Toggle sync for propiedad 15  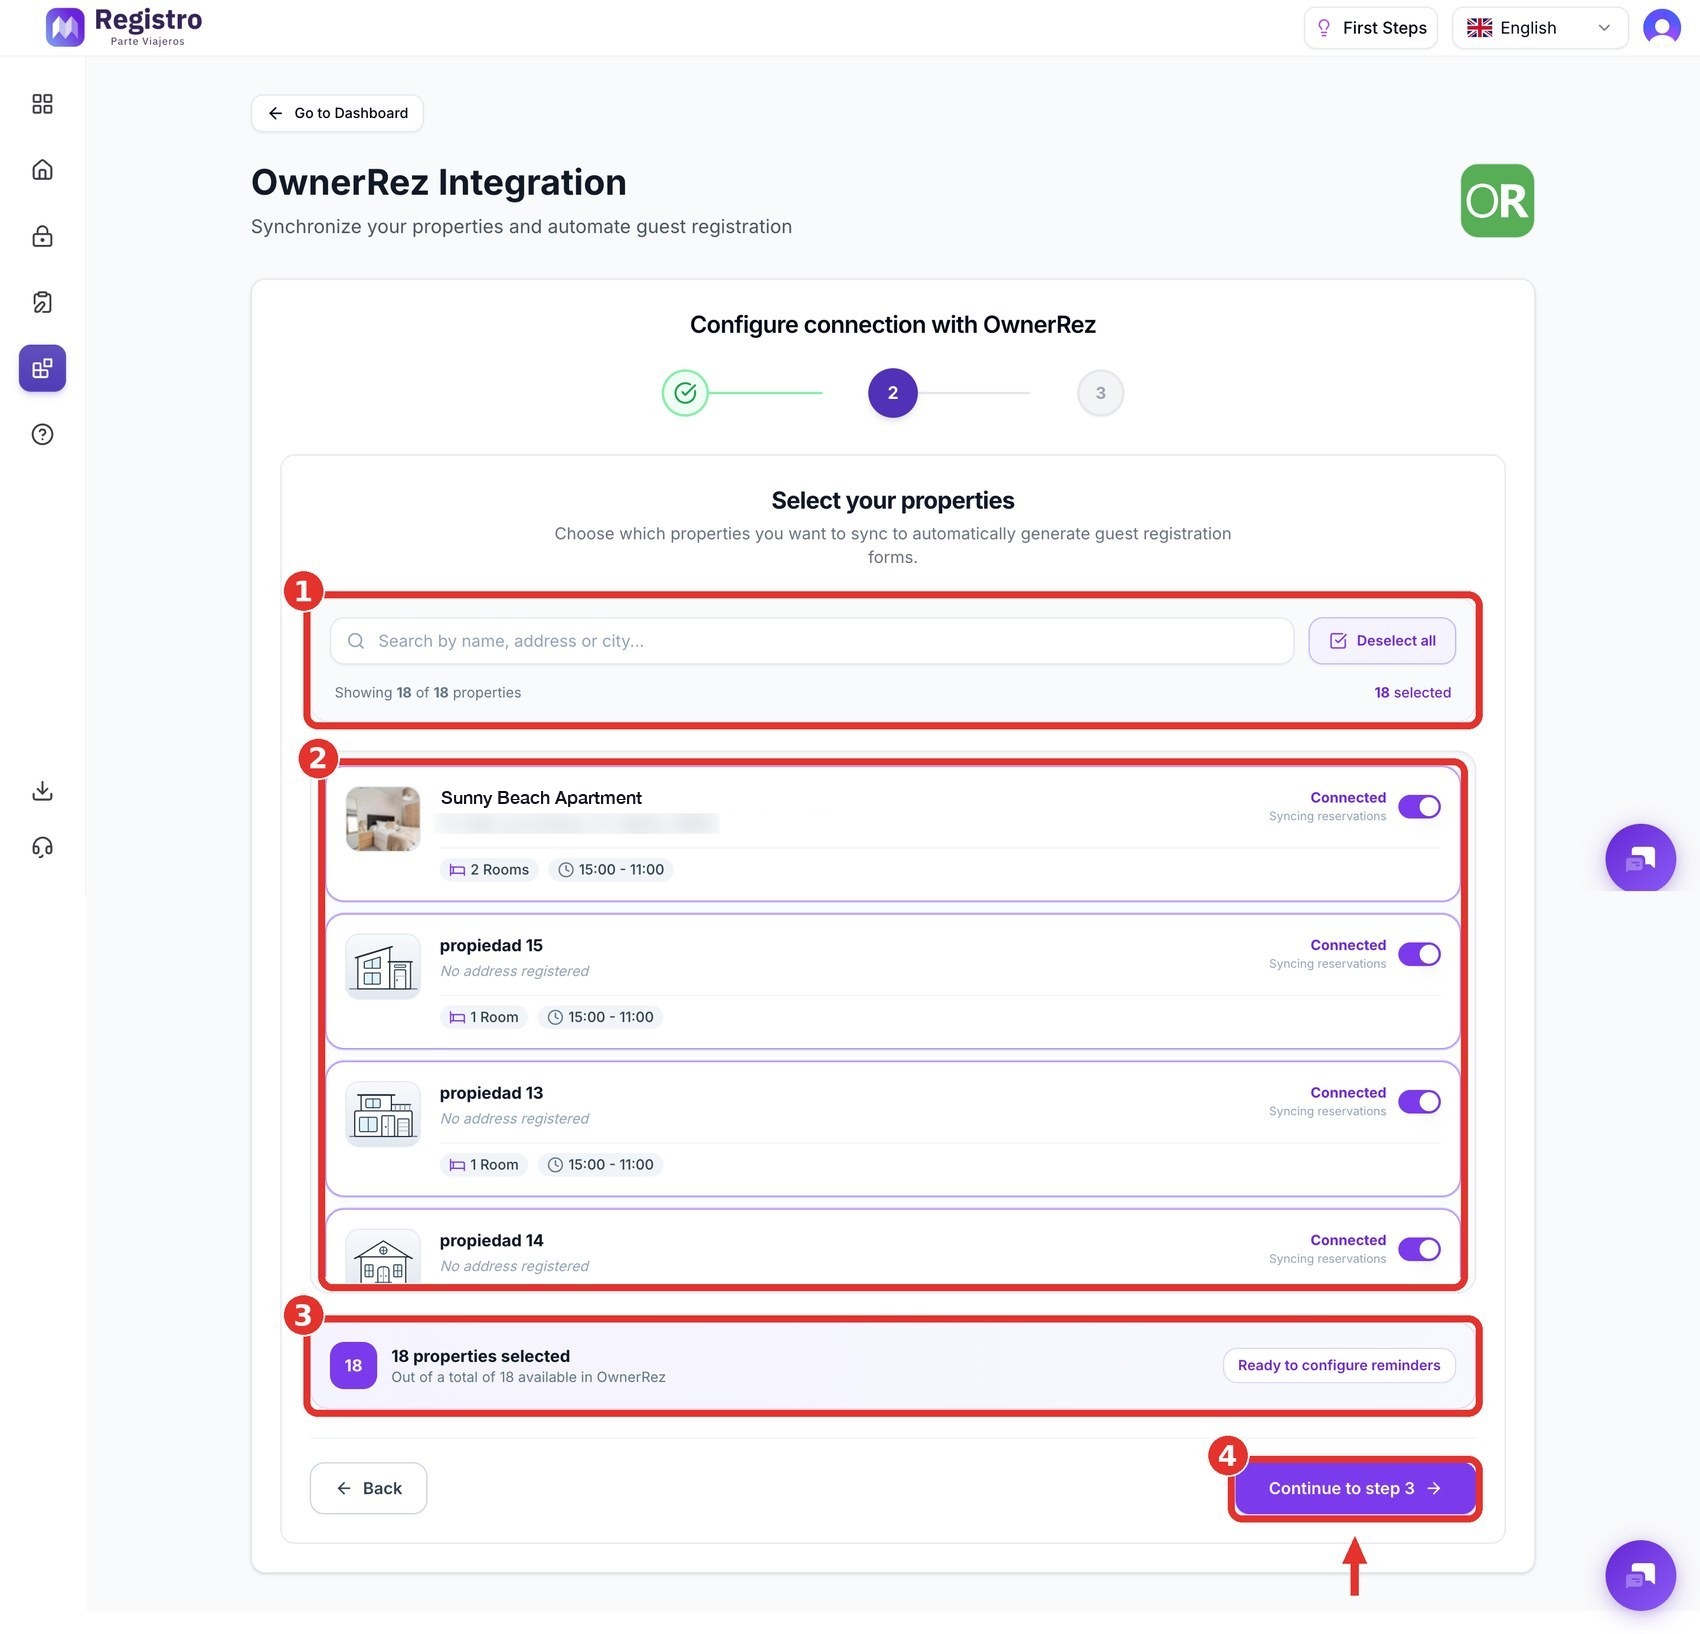click(x=1419, y=954)
